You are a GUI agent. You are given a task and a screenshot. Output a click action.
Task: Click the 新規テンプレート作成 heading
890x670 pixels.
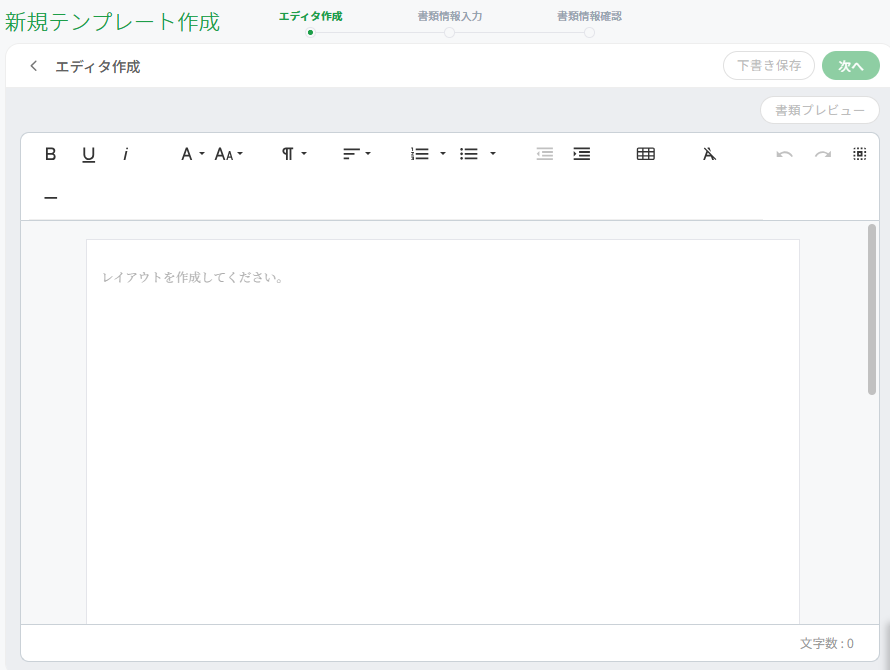(112, 22)
